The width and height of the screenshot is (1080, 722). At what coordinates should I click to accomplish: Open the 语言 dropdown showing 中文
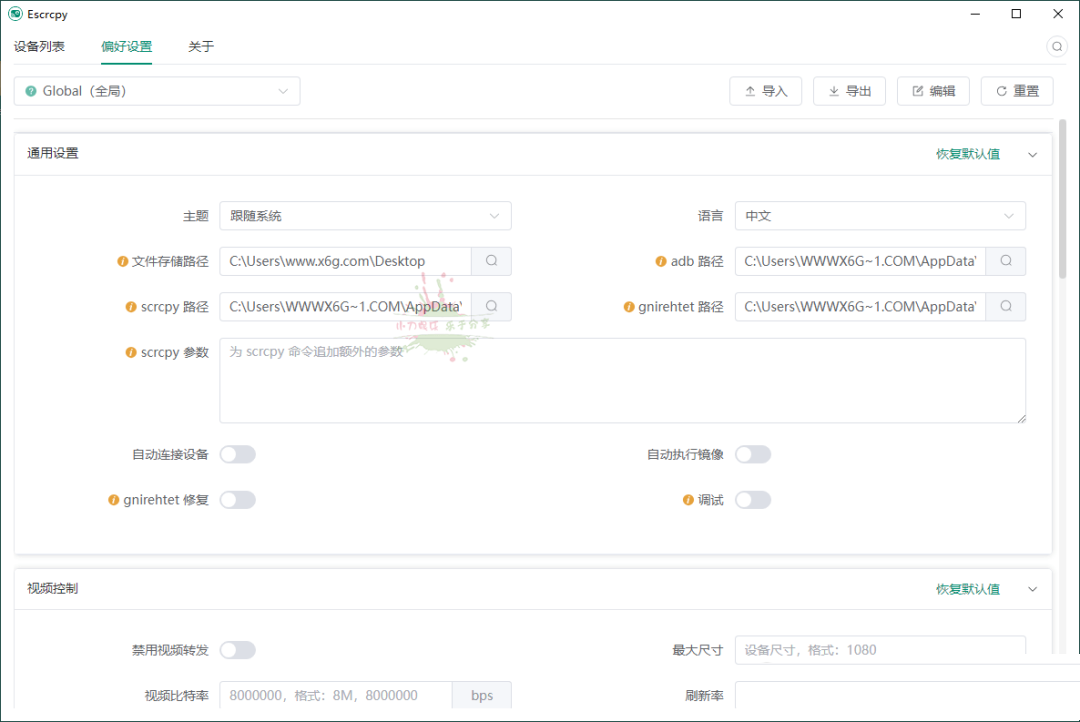[x=880, y=216]
